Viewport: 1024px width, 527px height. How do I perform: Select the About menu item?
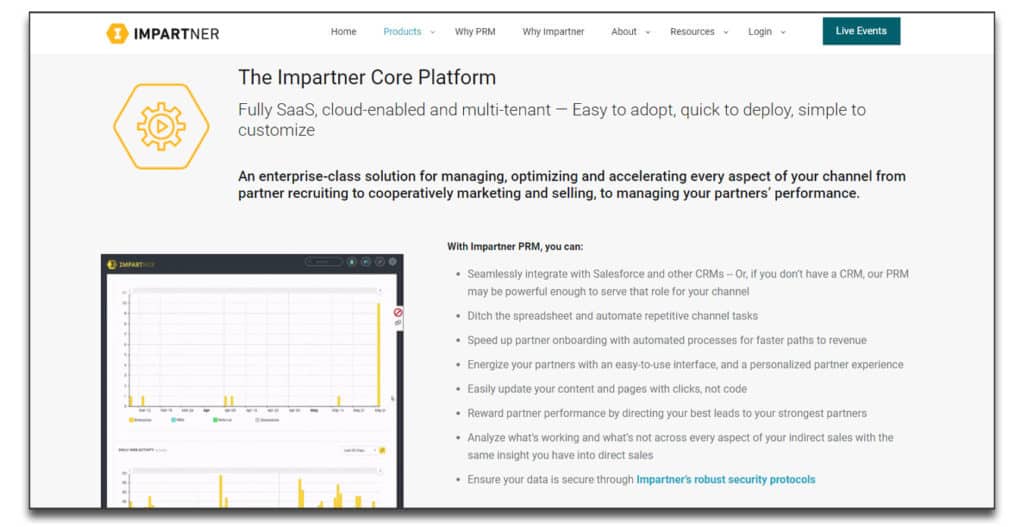(624, 31)
